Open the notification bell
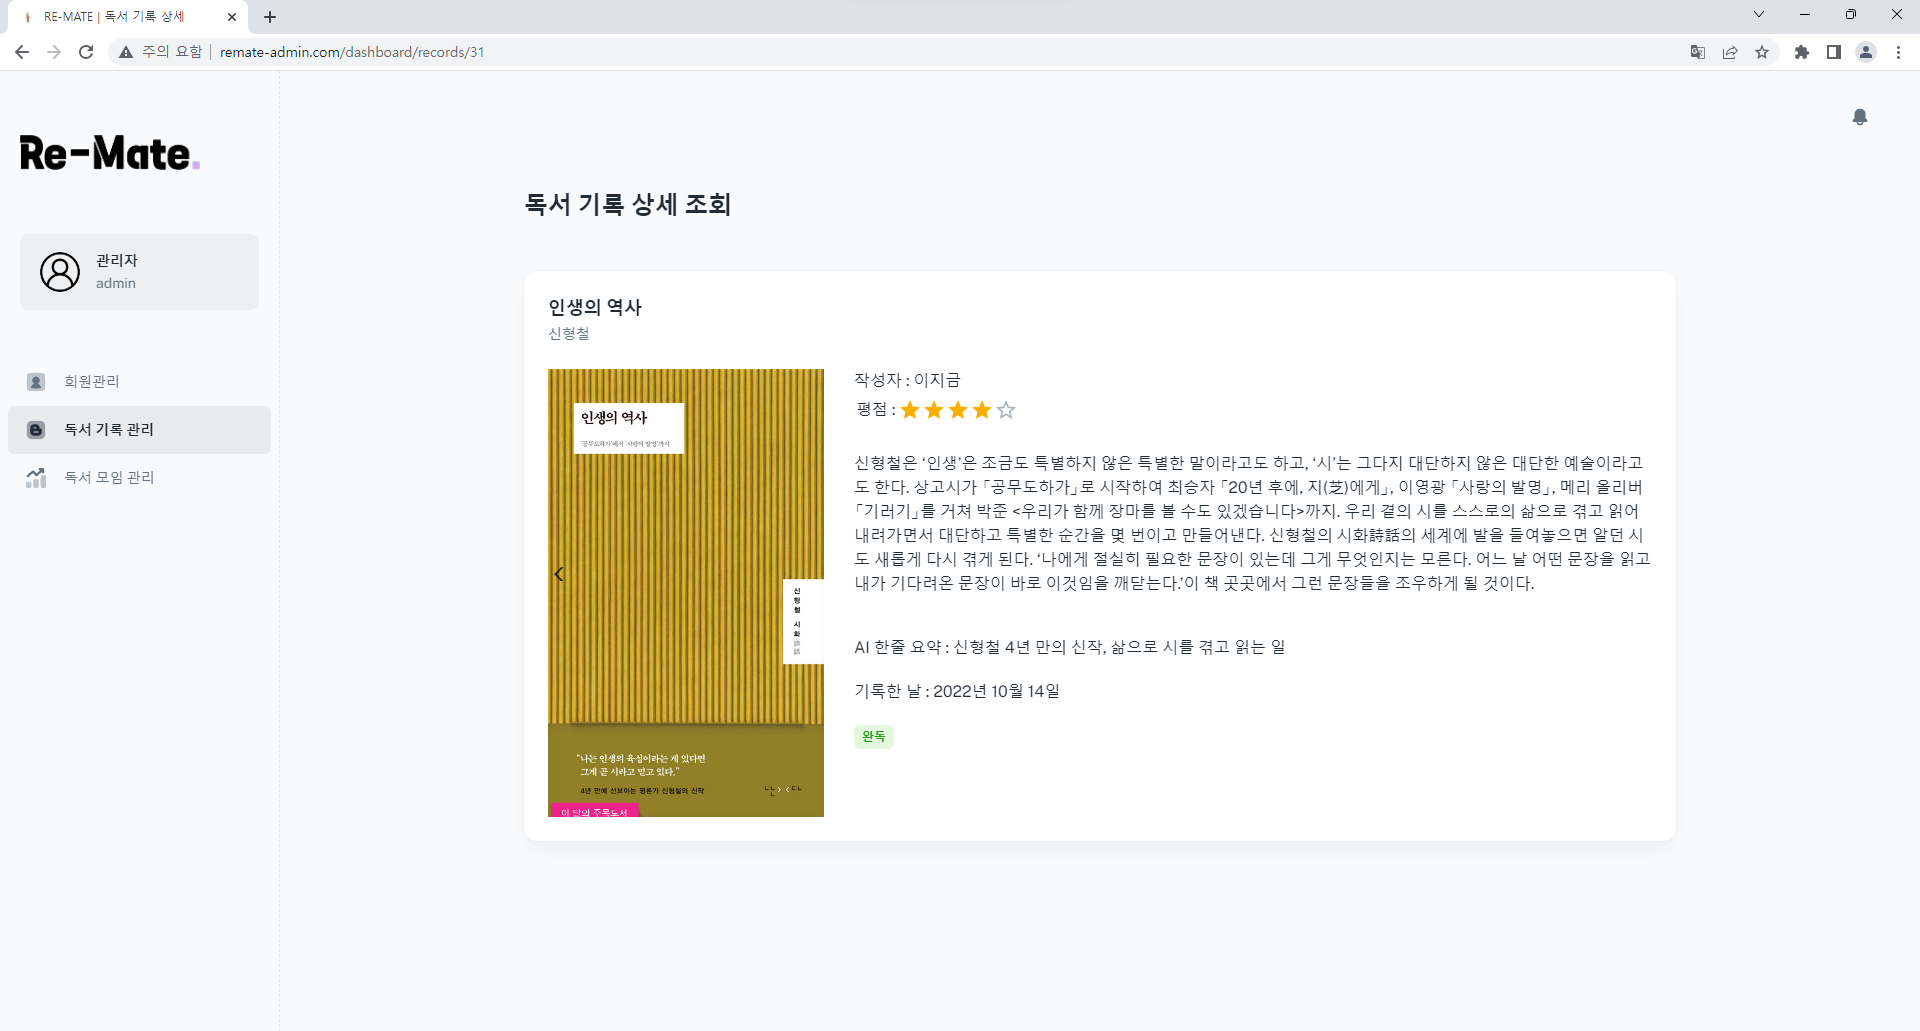 [1860, 117]
